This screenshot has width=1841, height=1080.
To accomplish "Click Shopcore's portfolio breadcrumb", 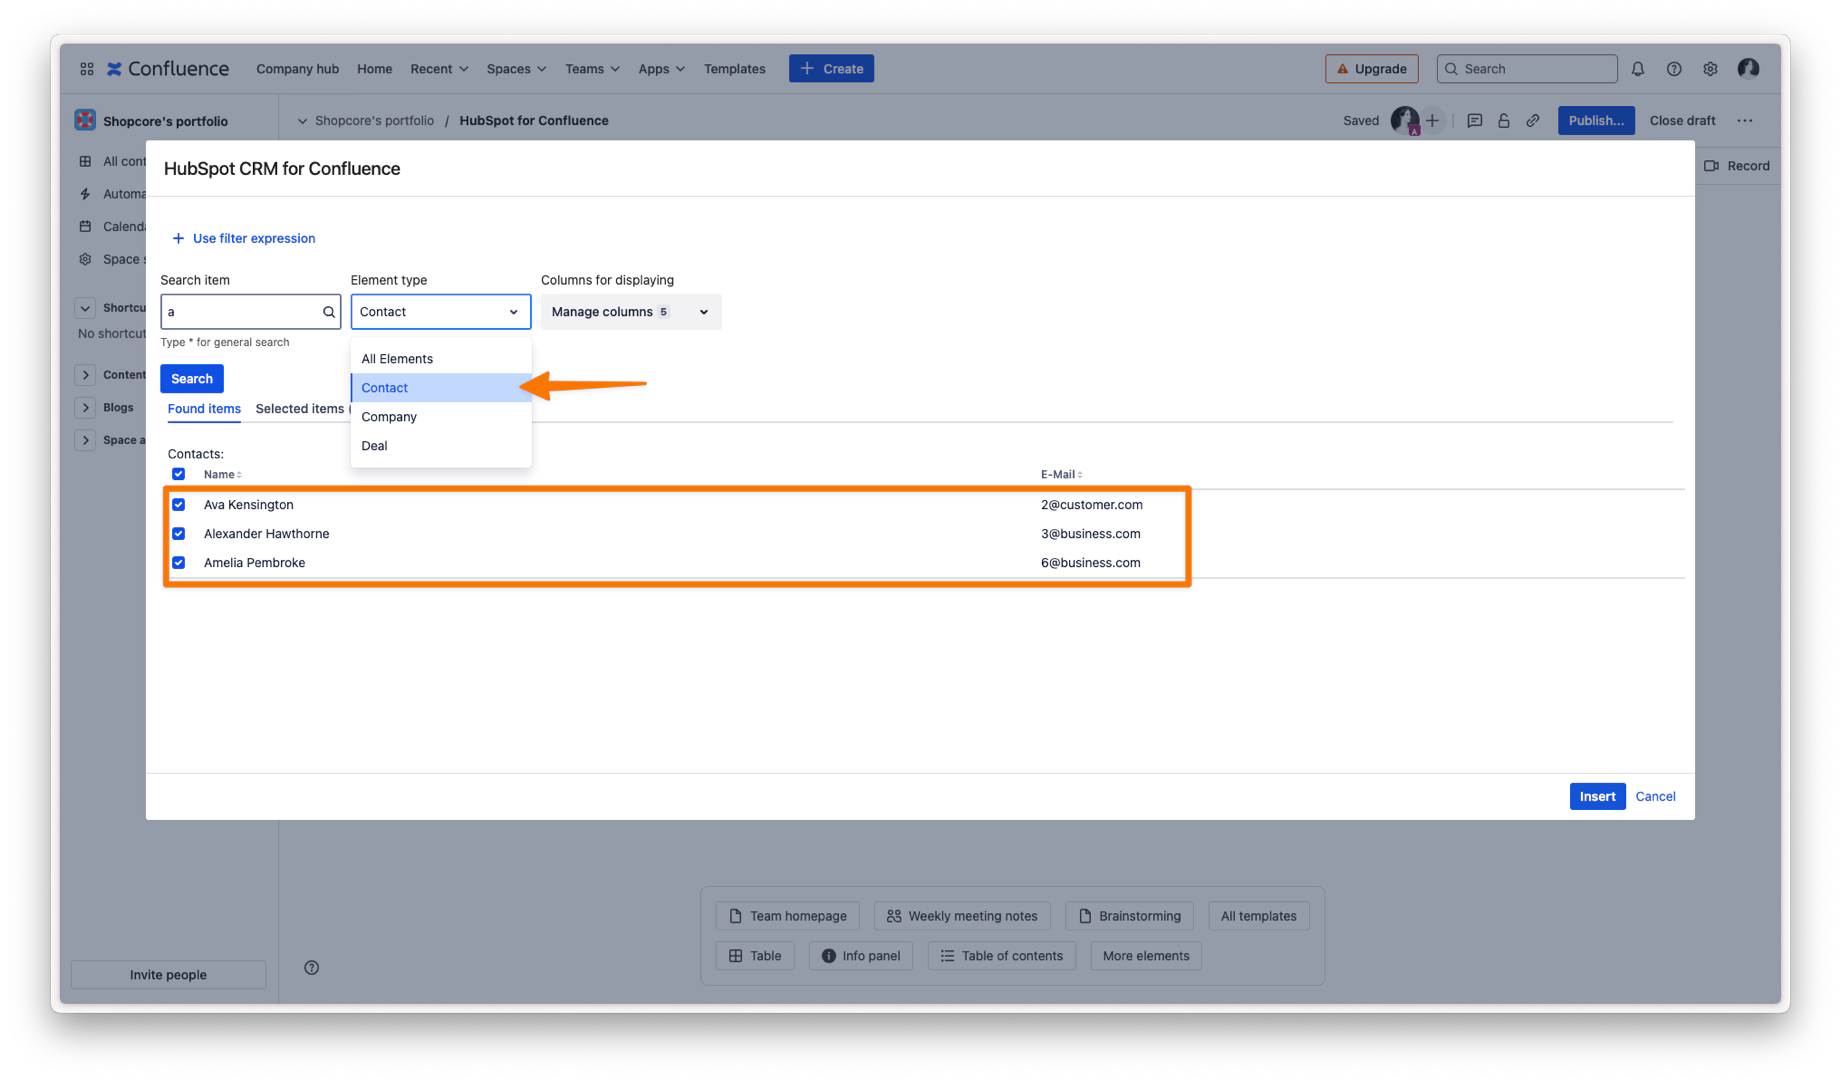I will click(374, 121).
